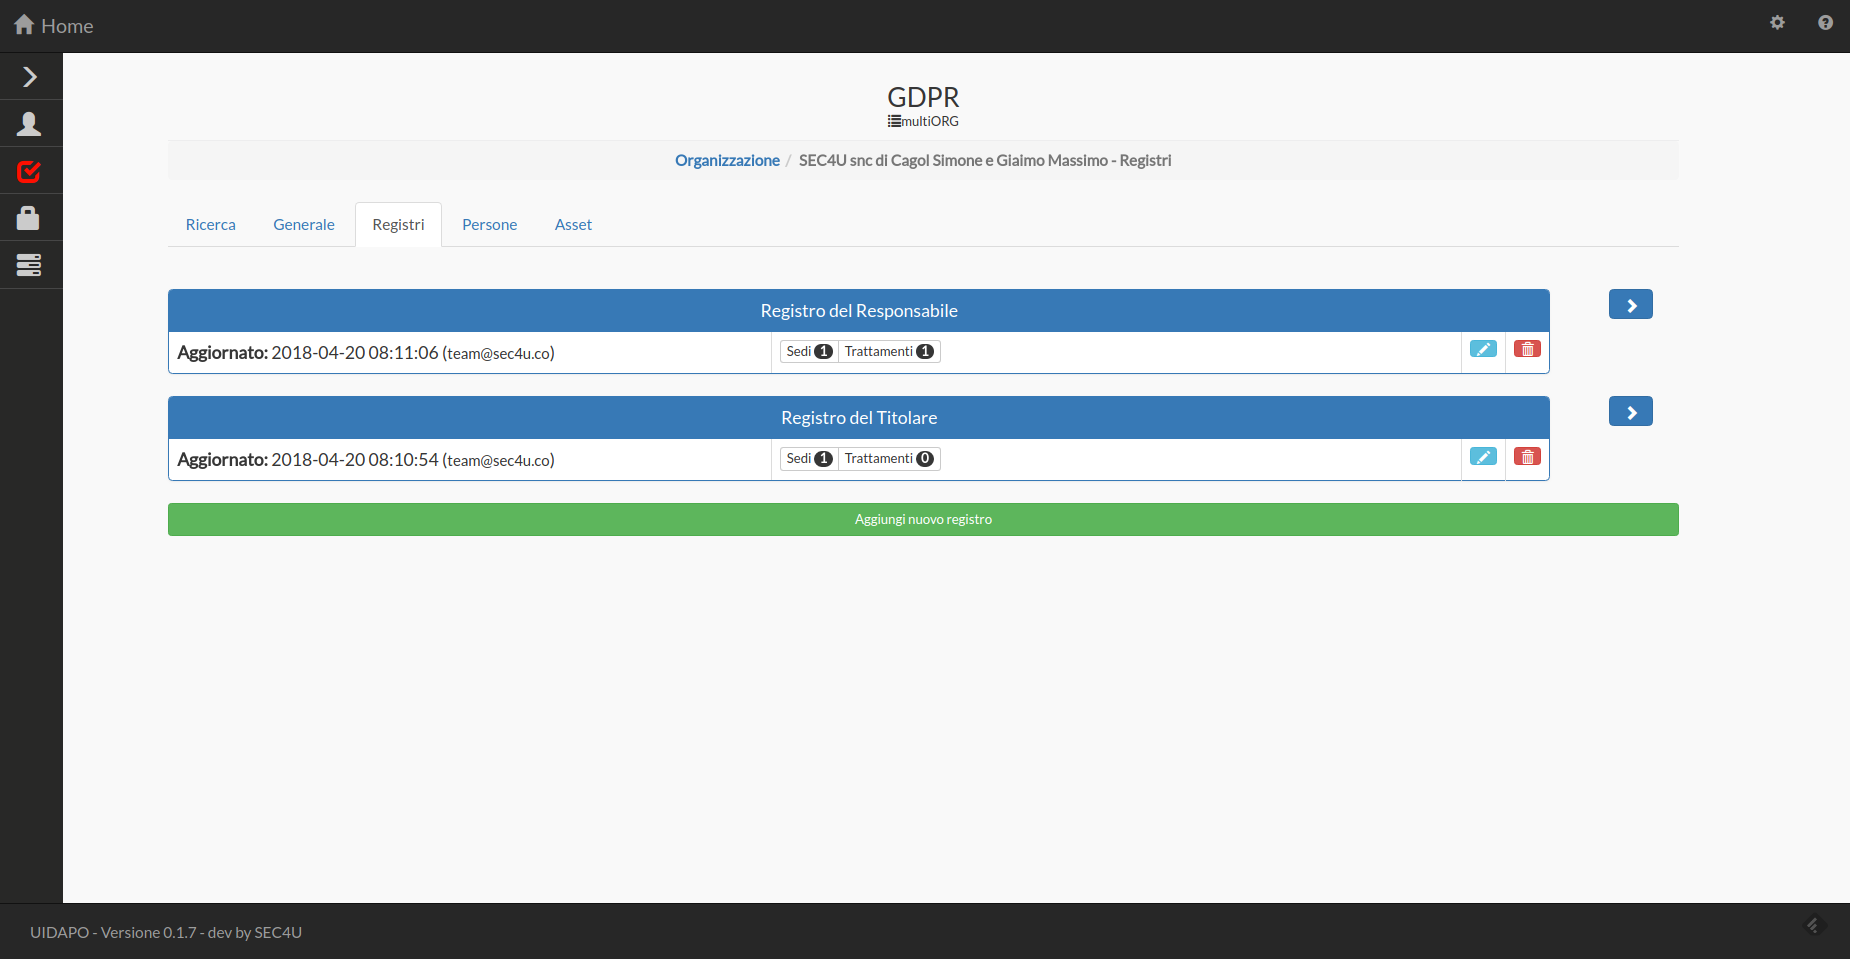Select the Registri tab
This screenshot has width=1850, height=959.
(398, 224)
